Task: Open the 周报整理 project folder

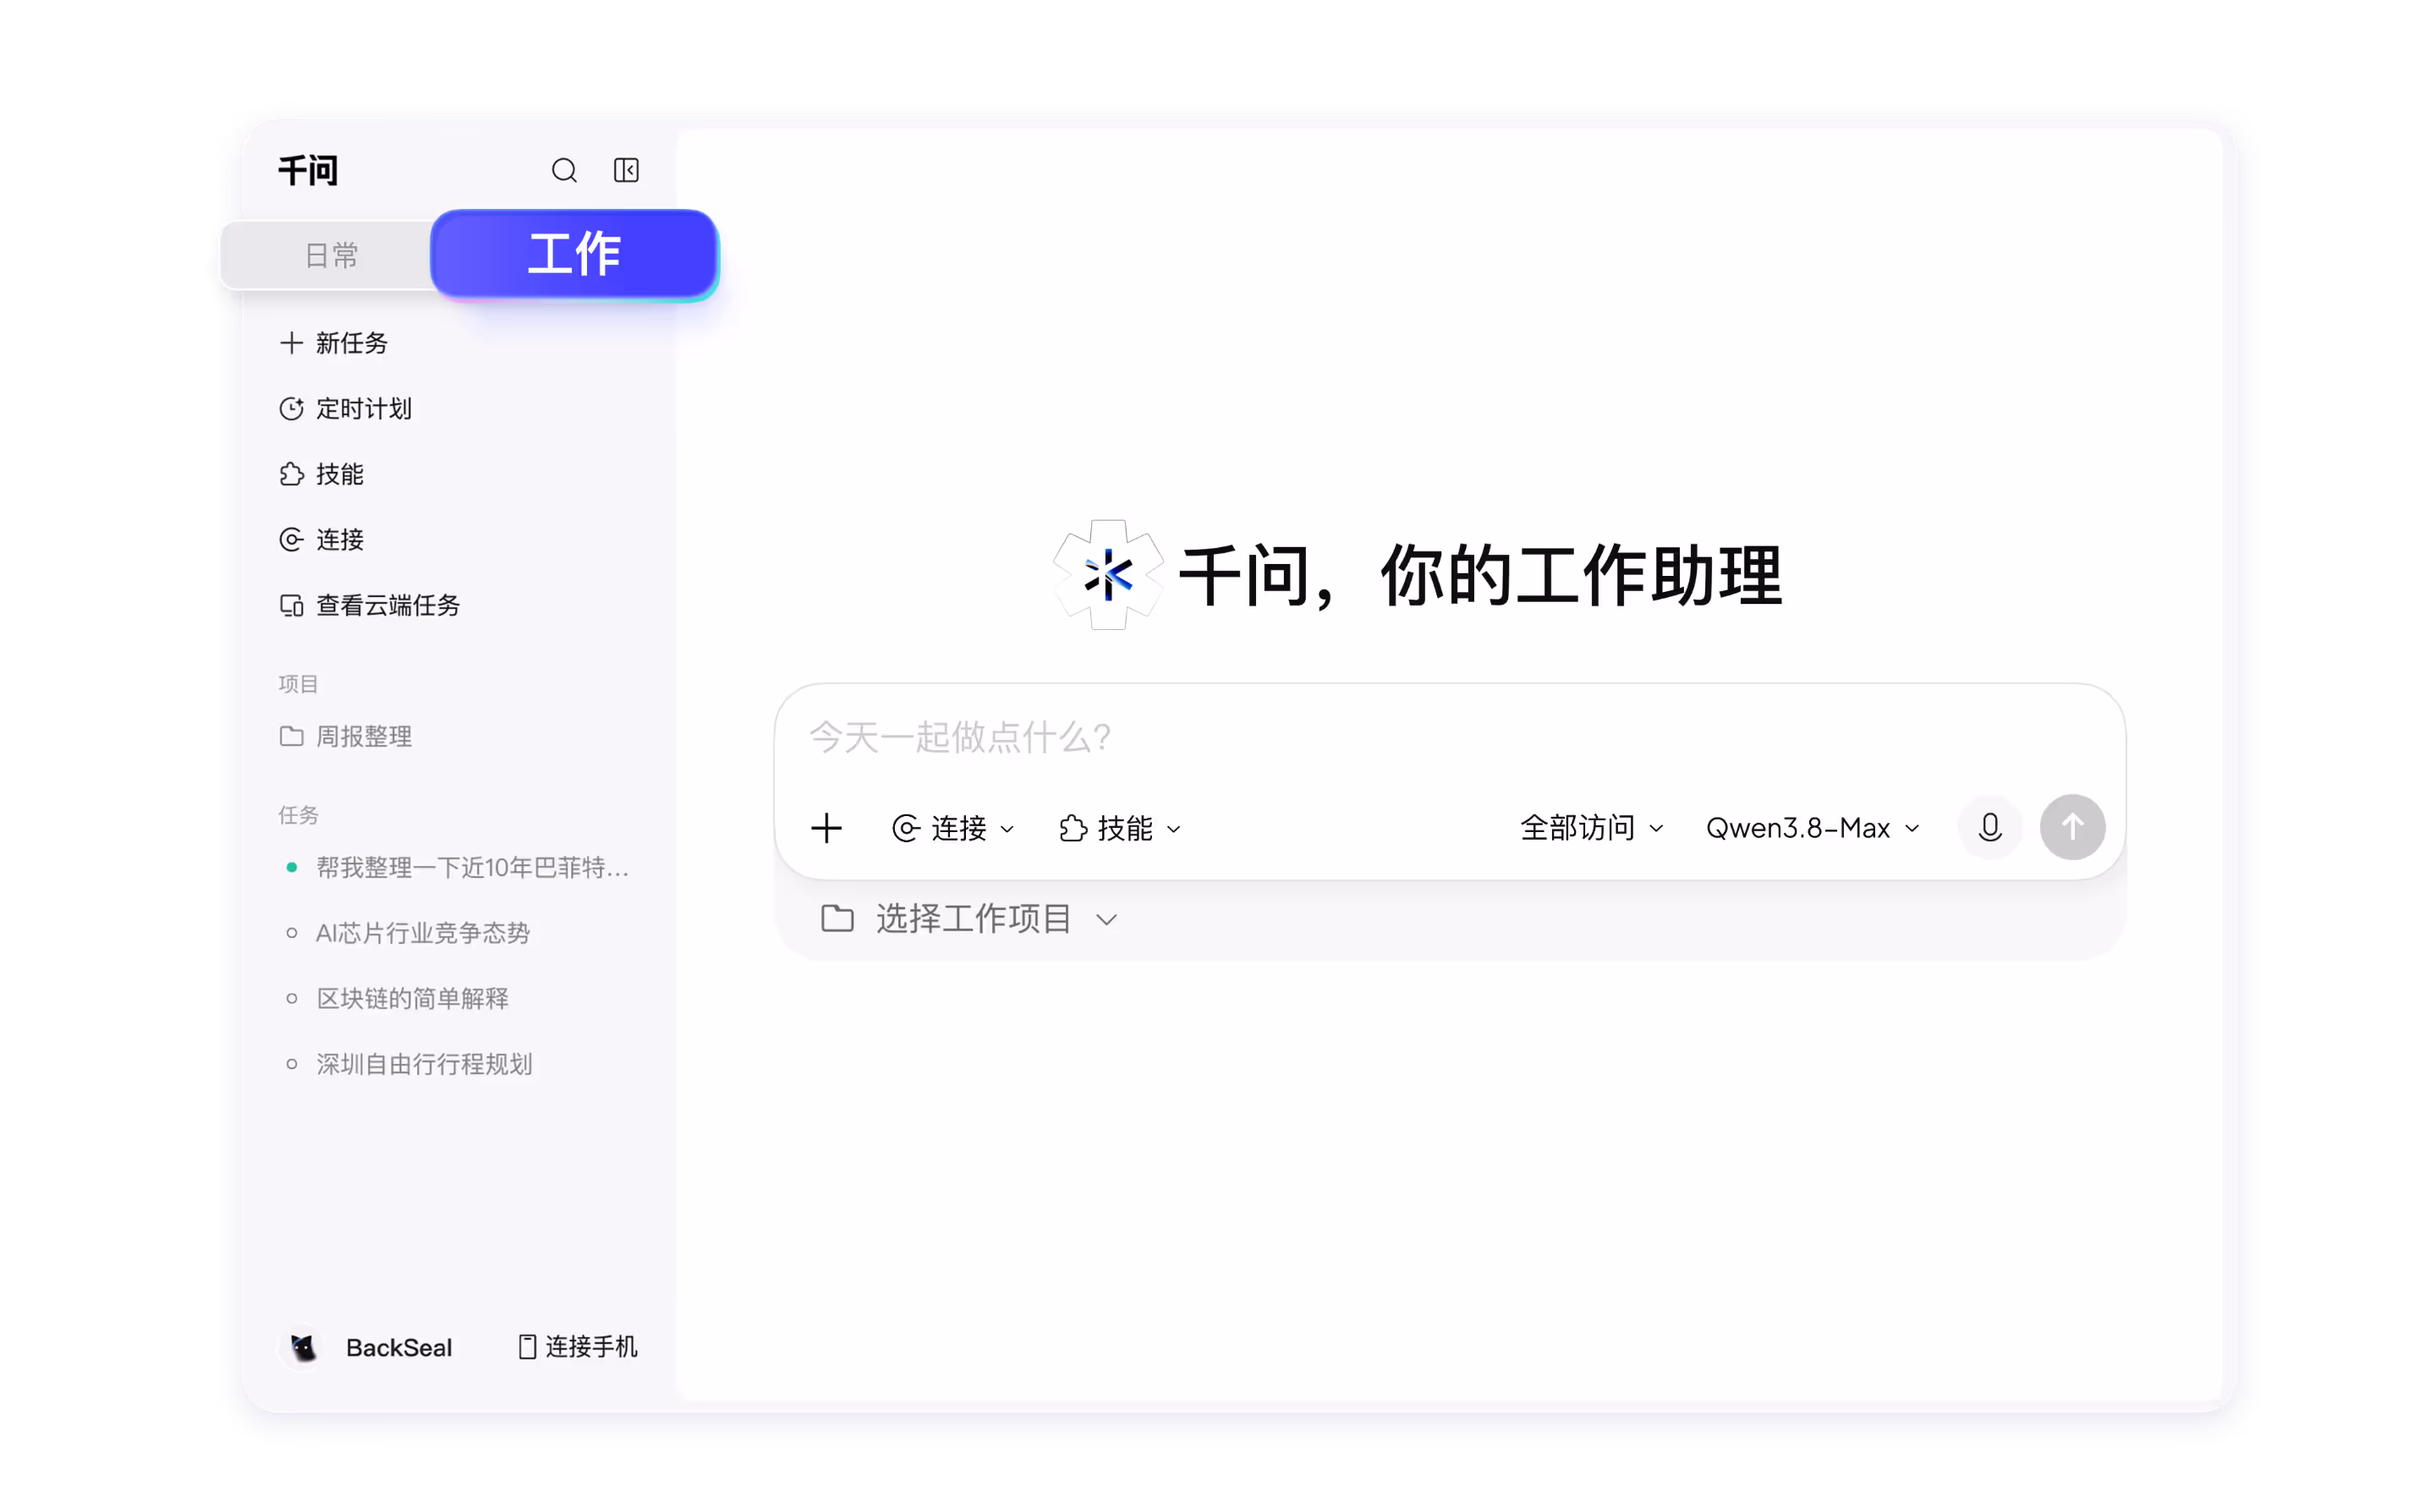Action: 346,737
